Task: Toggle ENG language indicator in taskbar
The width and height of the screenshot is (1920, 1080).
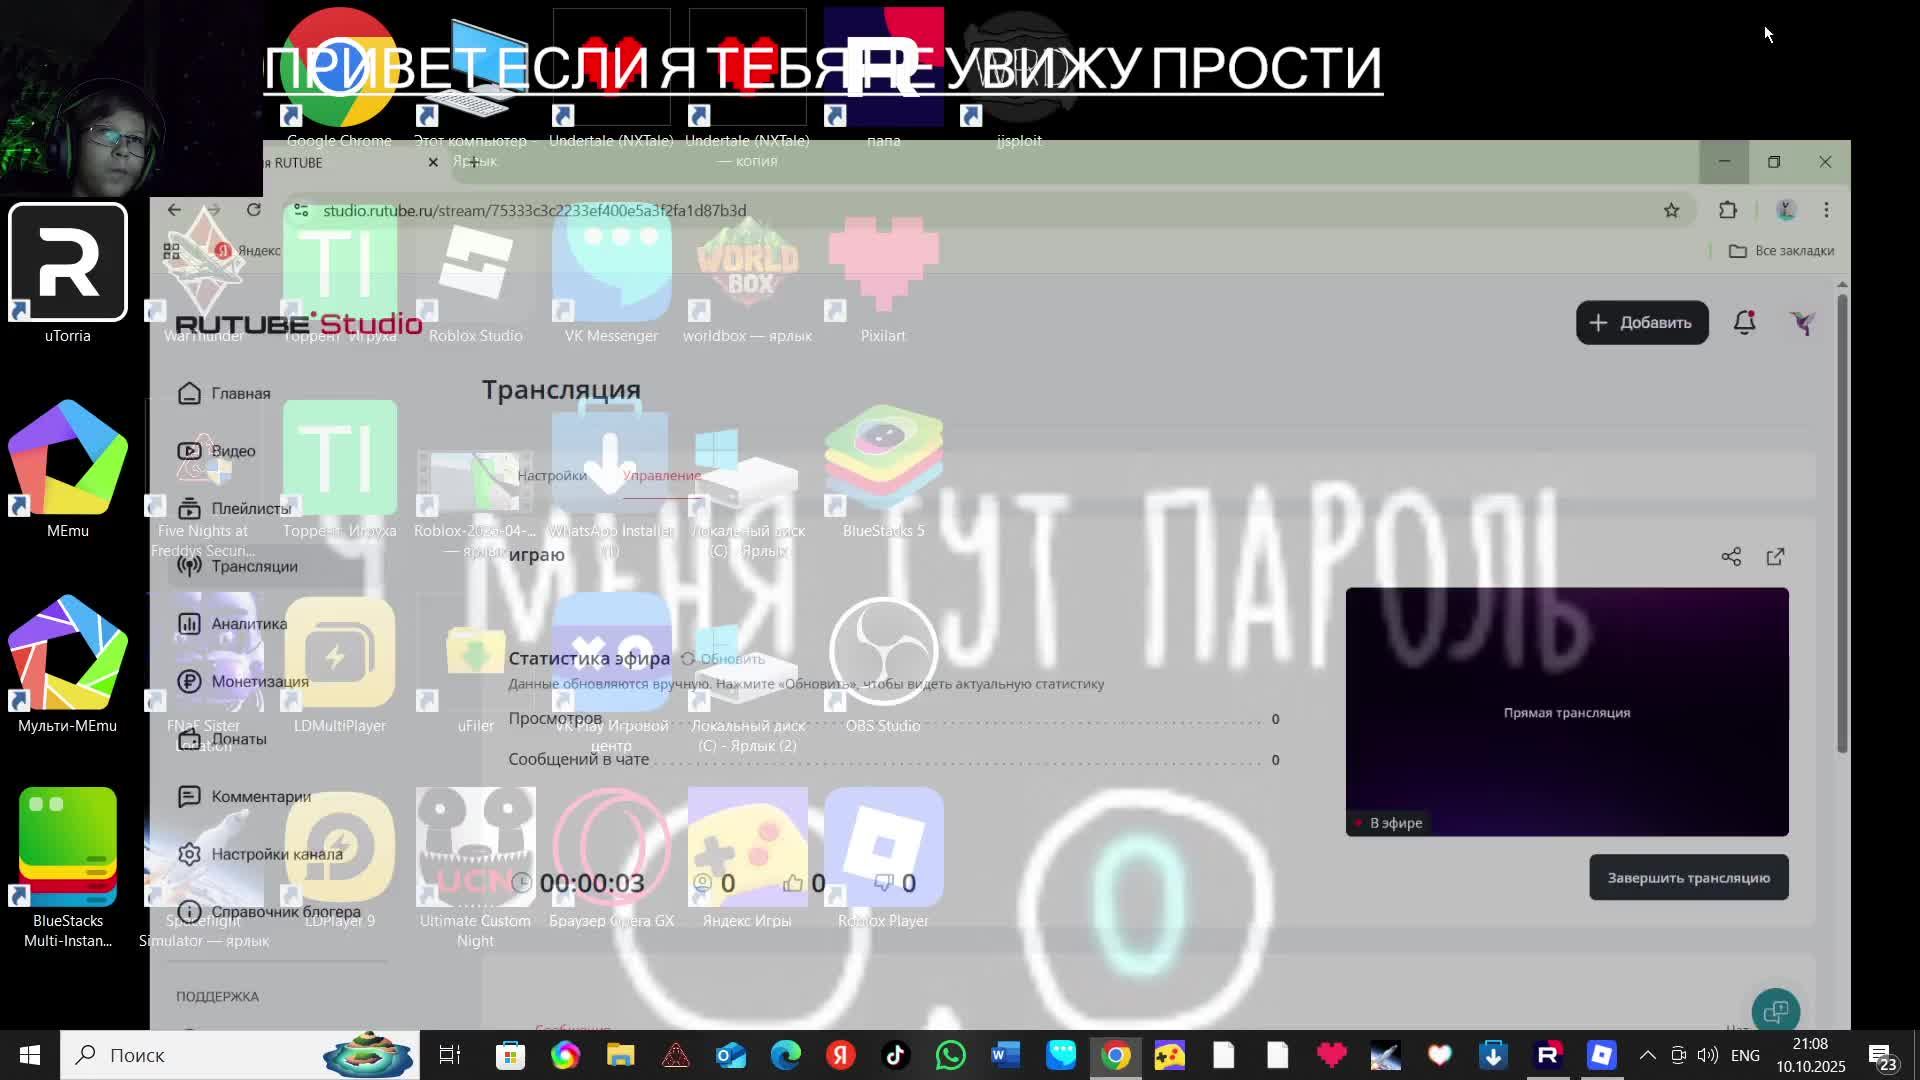Action: 1745,1055
